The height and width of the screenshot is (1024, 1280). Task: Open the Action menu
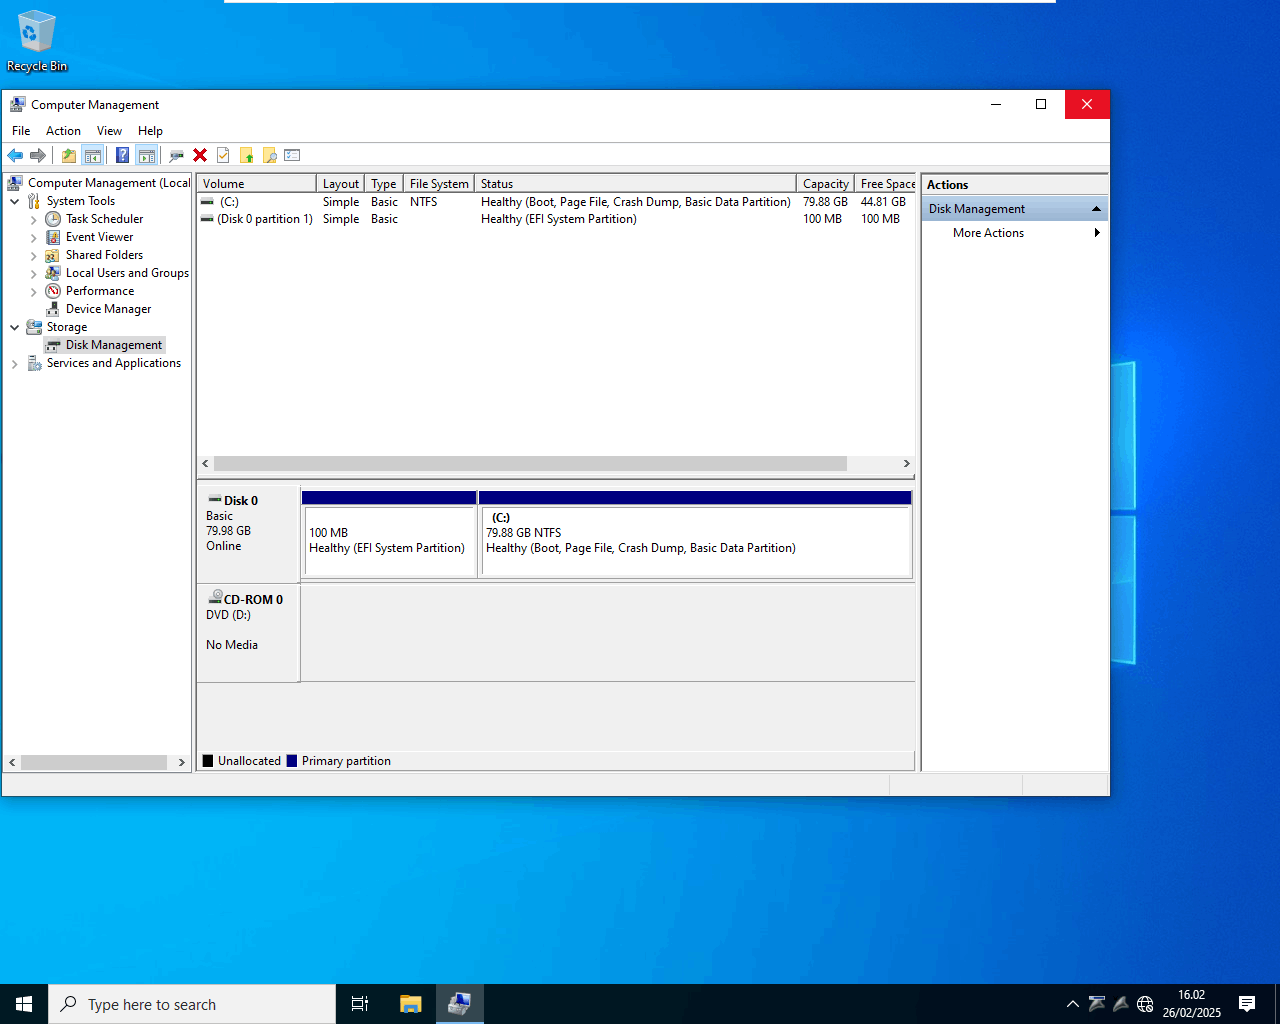point(63,131)
